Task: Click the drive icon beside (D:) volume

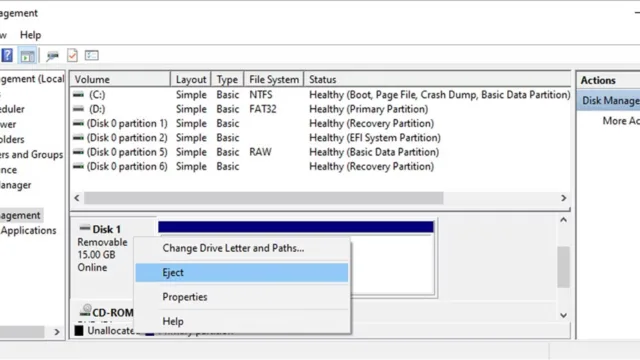Action: (78, 109)
